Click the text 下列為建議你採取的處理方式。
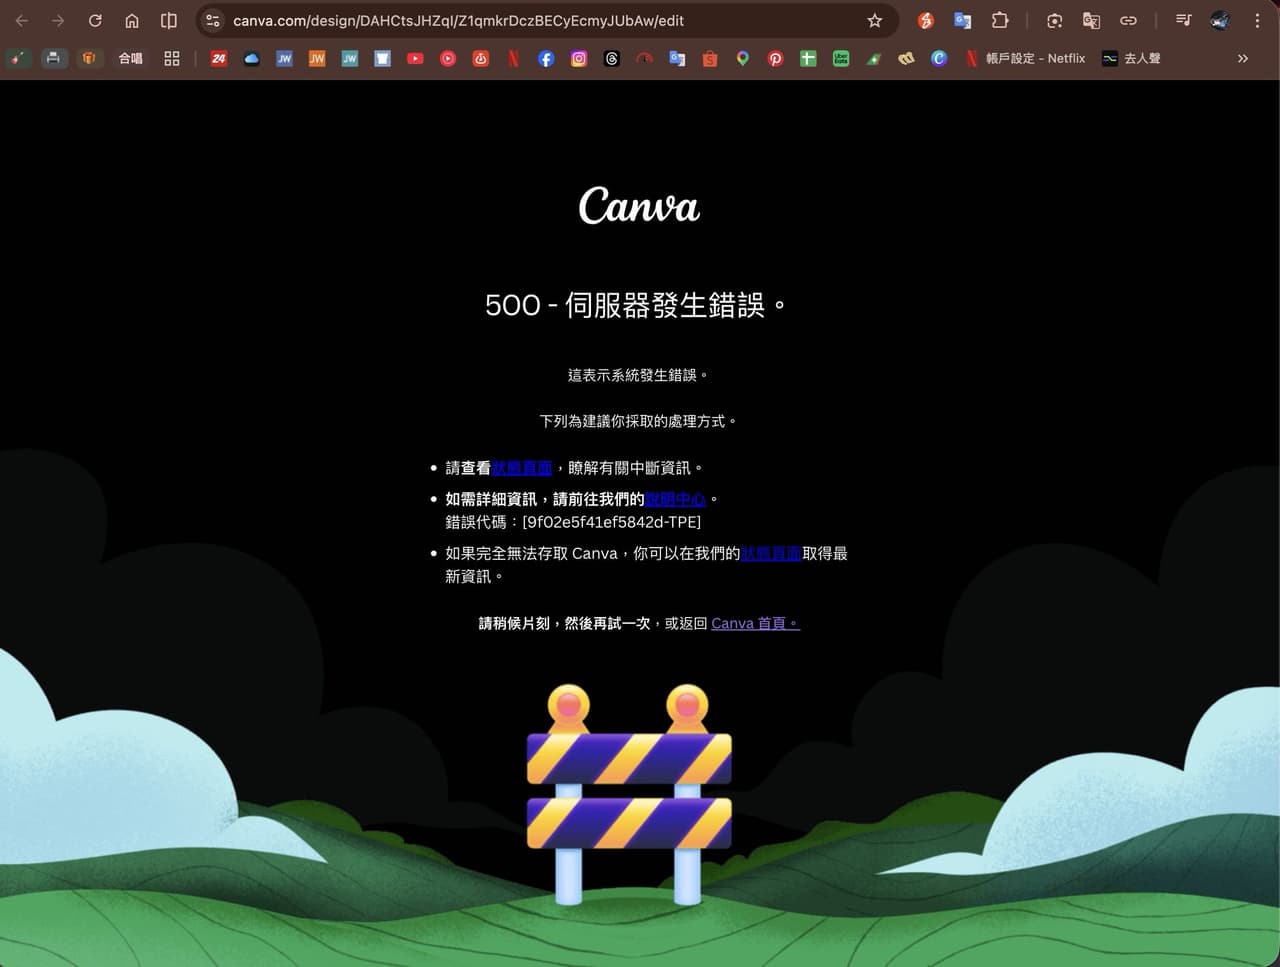This screenshot has height=967, width=1280. coord(639,421)
